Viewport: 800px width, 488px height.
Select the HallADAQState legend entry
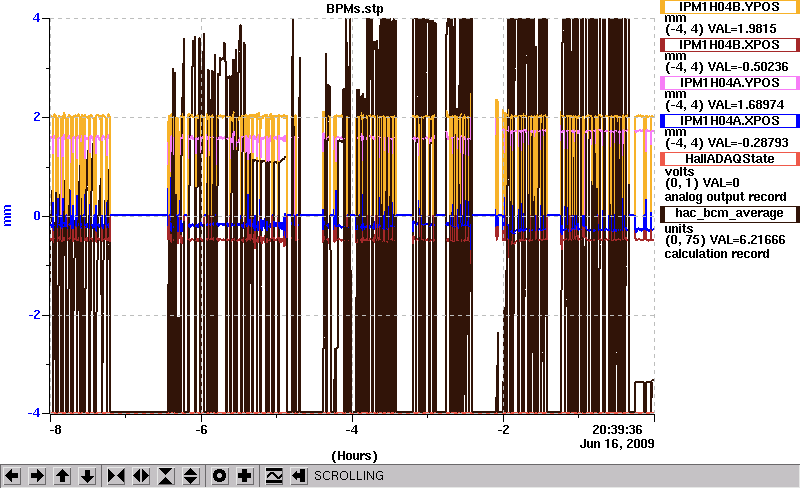coord(729,159)
